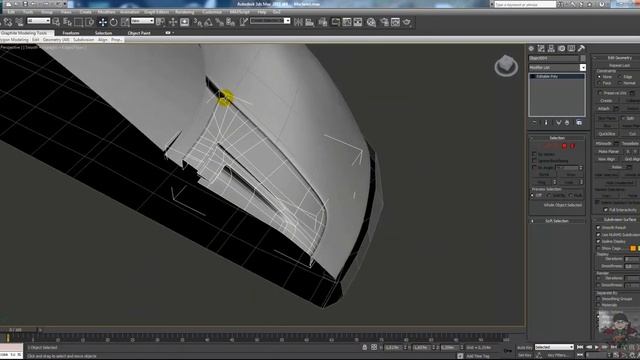Toggle By Angle checkbox
This screenshot has height=360, width=640.
534,168
